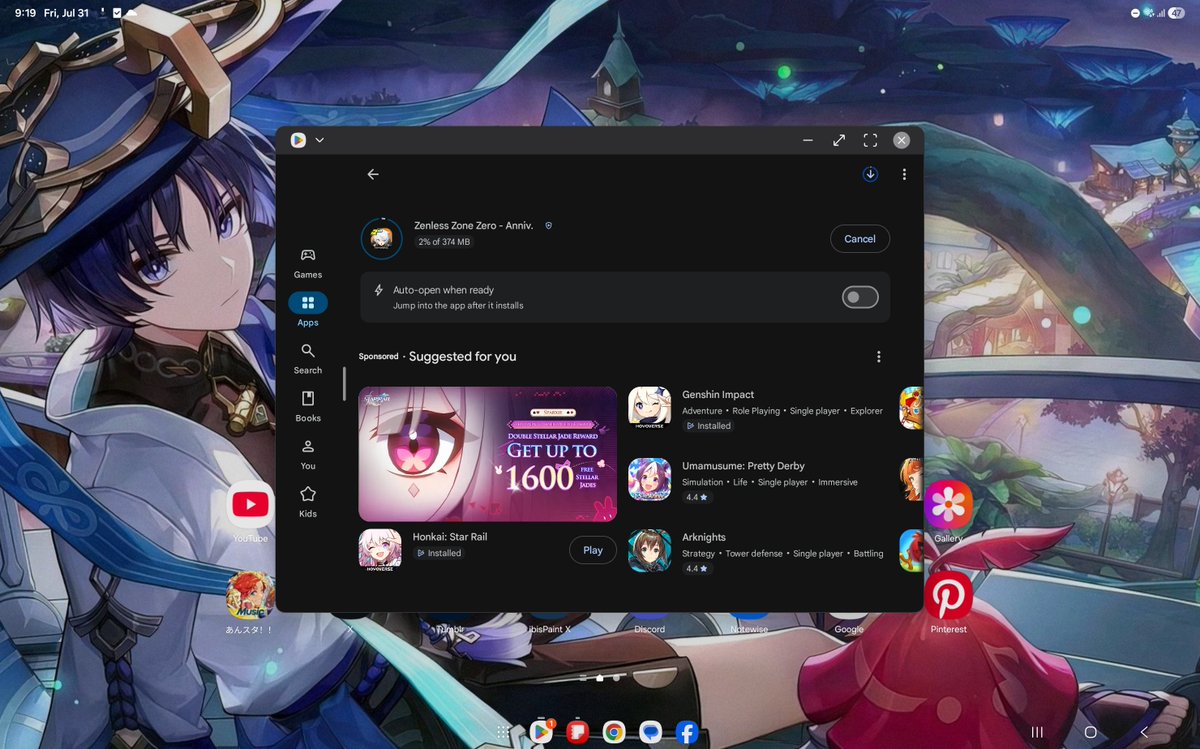Click the '2% of 374 MB' progress label
The width and height of the screenshot is (1200, 749).
444,242
